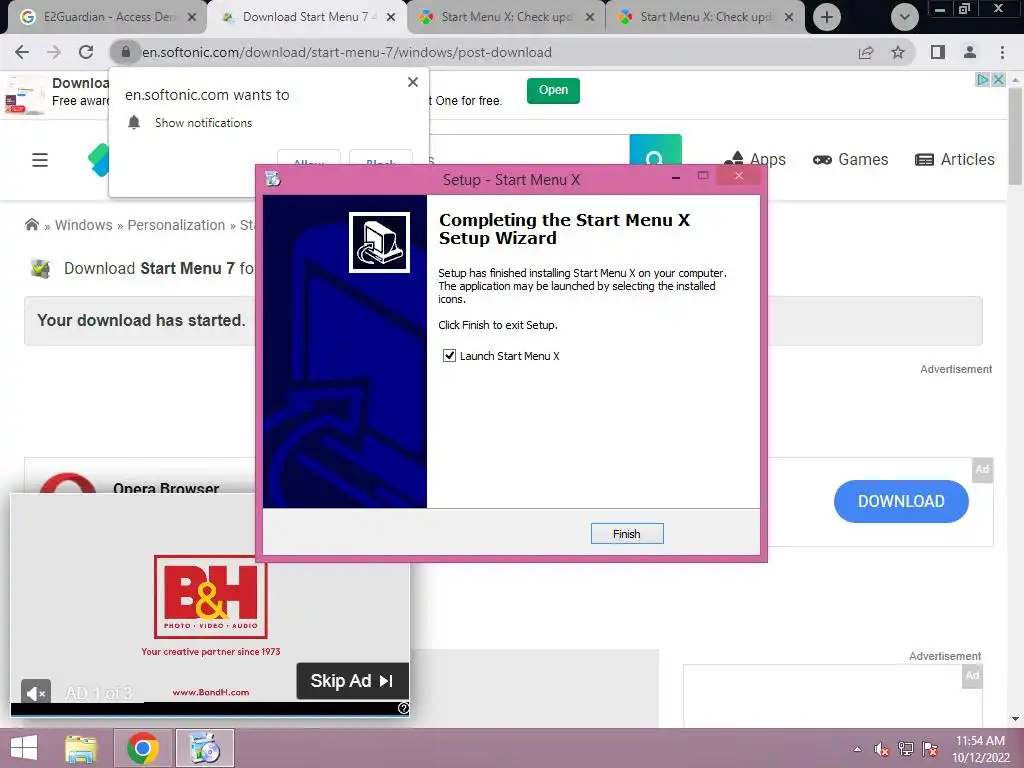Viewport: 1024px width, 768px height.
Task: Click blue DOWNLOAD button for Opera
Action: pos(901,501)
